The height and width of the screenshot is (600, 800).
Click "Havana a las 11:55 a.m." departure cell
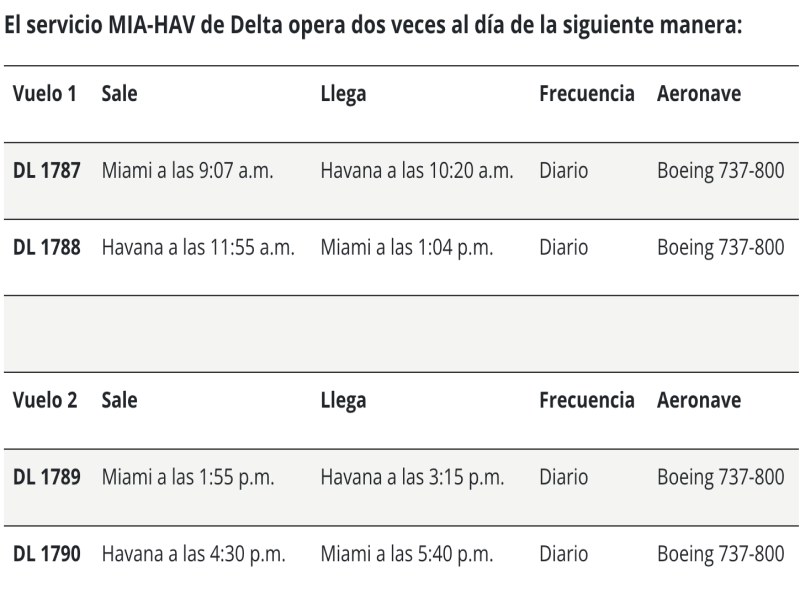point(197,247)
